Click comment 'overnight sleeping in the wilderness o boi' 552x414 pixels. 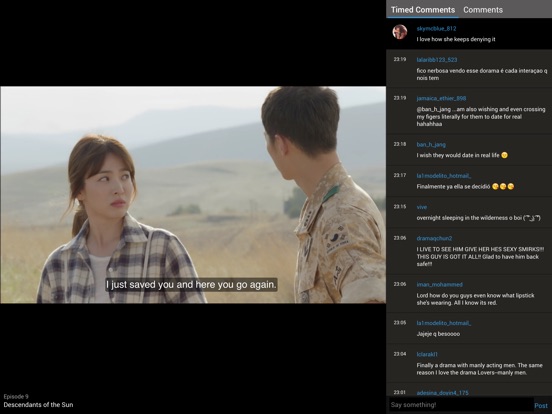pyautogui.click(x=478, y=218)
